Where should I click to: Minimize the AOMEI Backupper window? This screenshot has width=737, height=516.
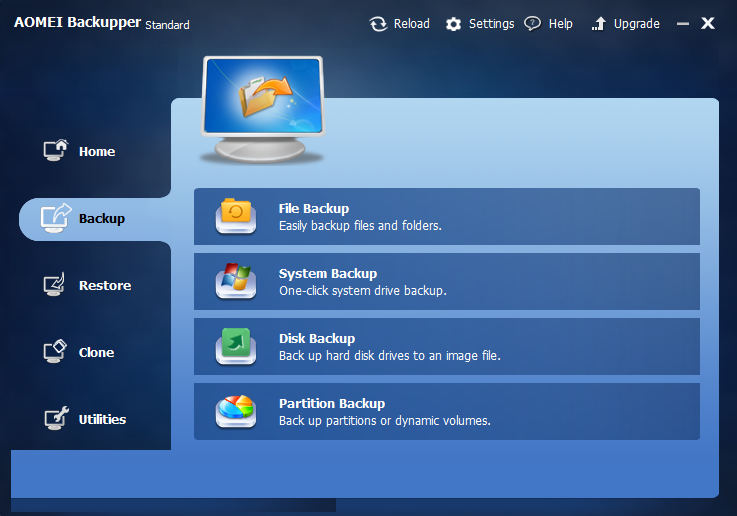pyautogui.click(x=683, y=23)
